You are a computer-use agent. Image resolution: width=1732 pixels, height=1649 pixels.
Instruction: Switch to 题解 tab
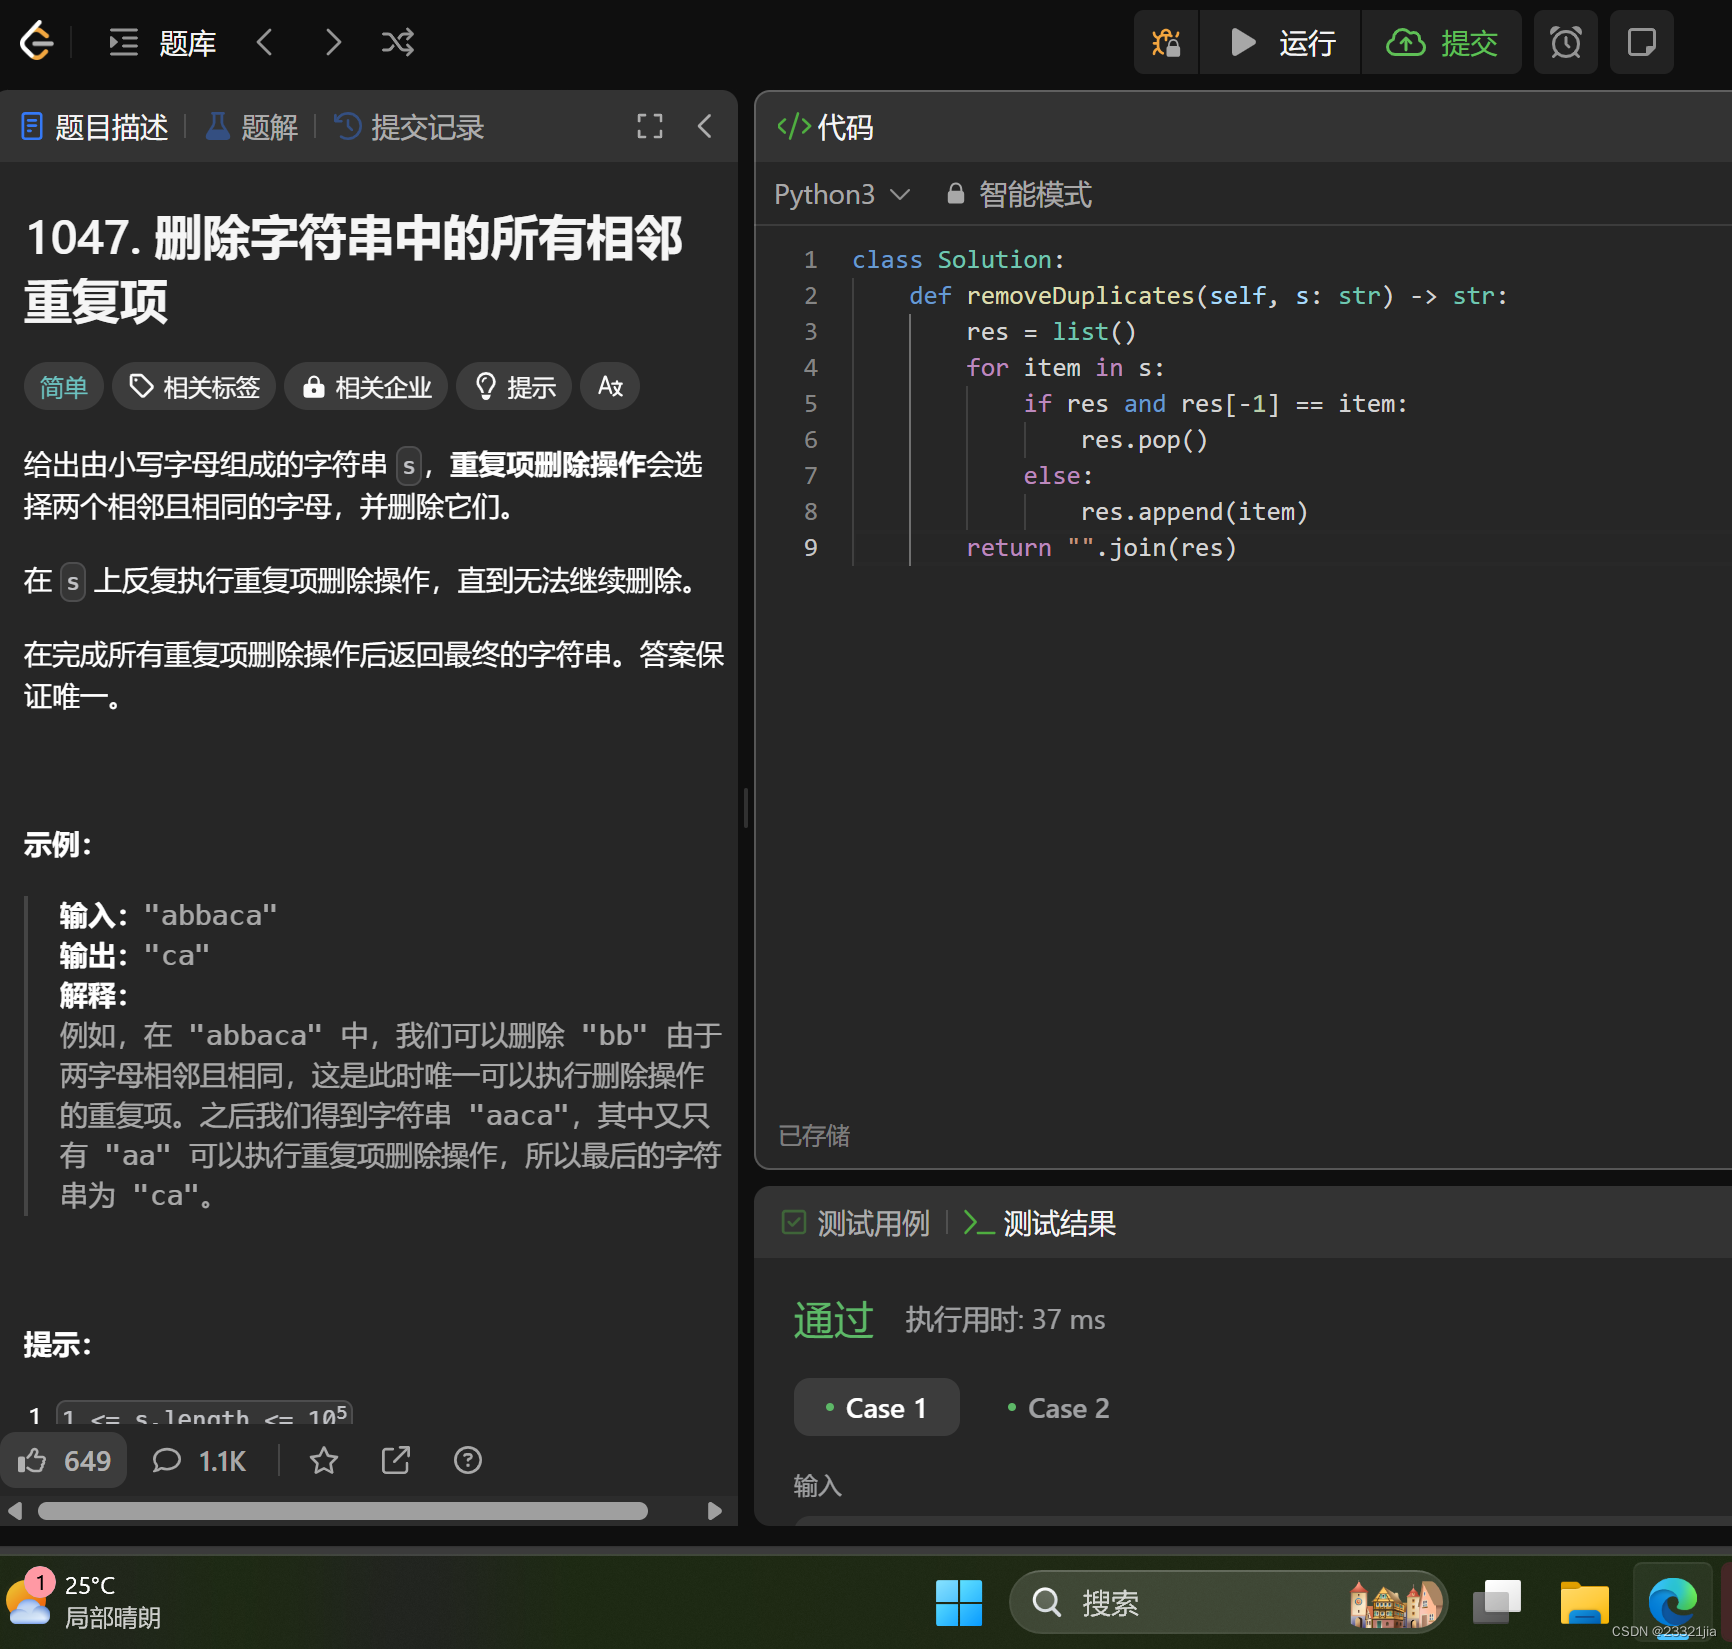click(x=252, y=127)
